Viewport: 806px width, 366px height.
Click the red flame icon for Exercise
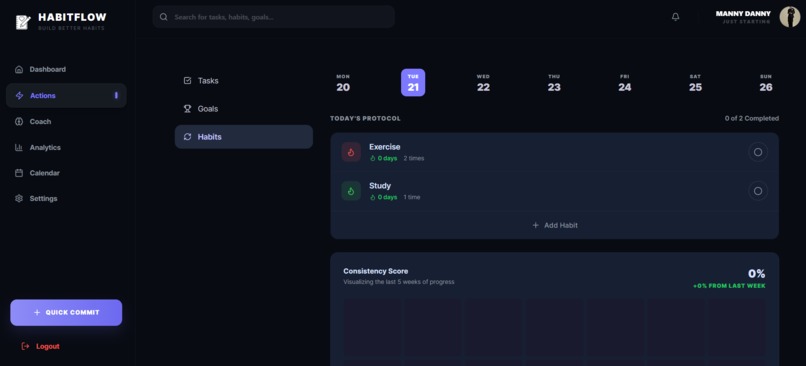[x=351, y=152]
